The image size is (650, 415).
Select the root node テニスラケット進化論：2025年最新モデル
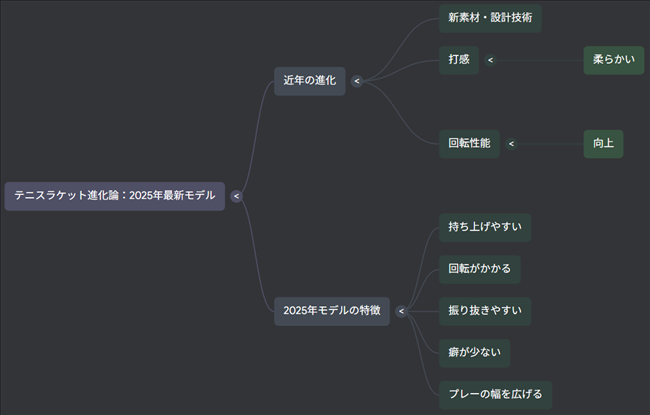114,196
